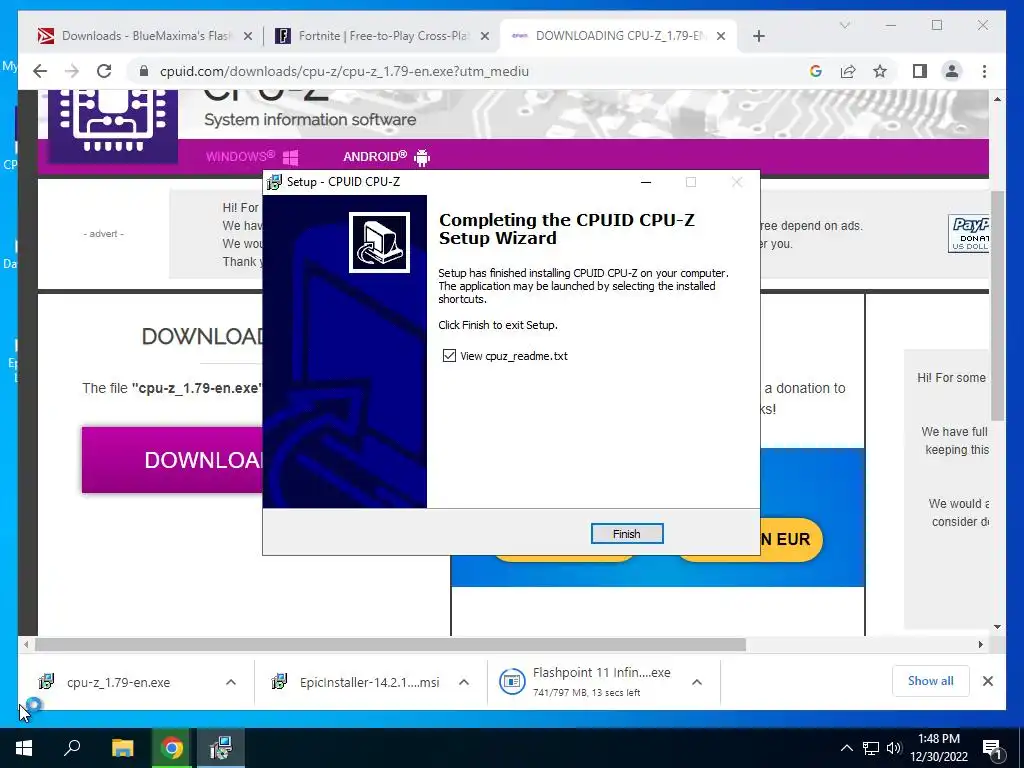
Task: Click the scroll right arrow
Action: pyautogui.click(x=980, y=645)
